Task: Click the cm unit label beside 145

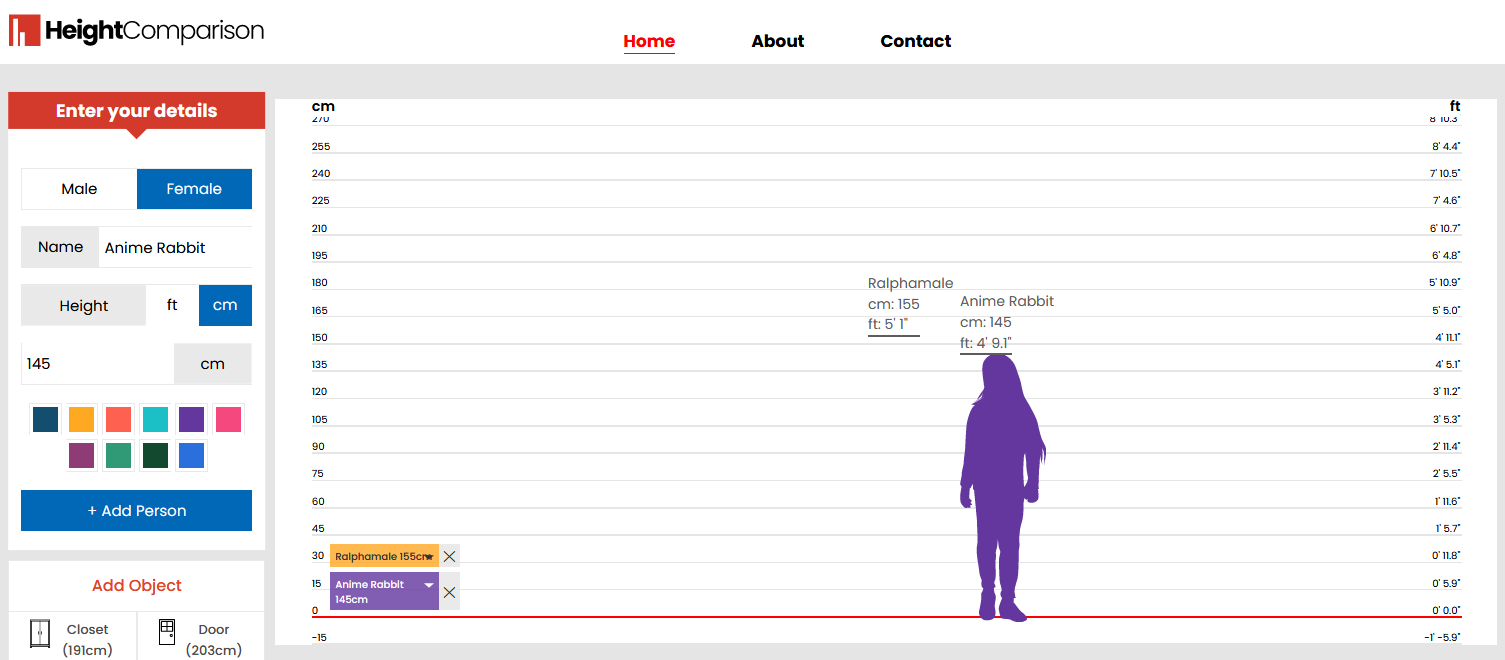Action: (x=213, y=364)
